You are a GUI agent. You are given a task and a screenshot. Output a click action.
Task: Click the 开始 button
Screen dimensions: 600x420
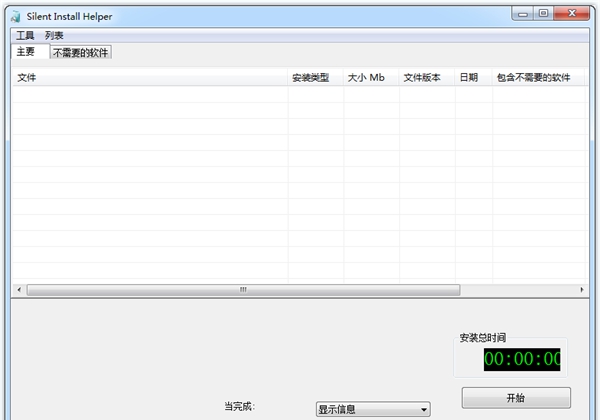tap(516, 398)
